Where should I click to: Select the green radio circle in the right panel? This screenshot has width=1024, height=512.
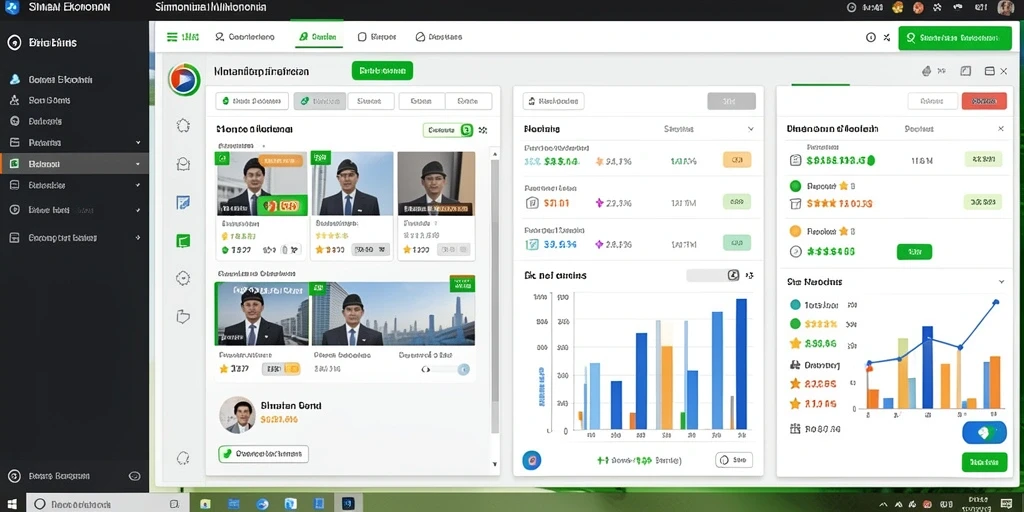795,186
